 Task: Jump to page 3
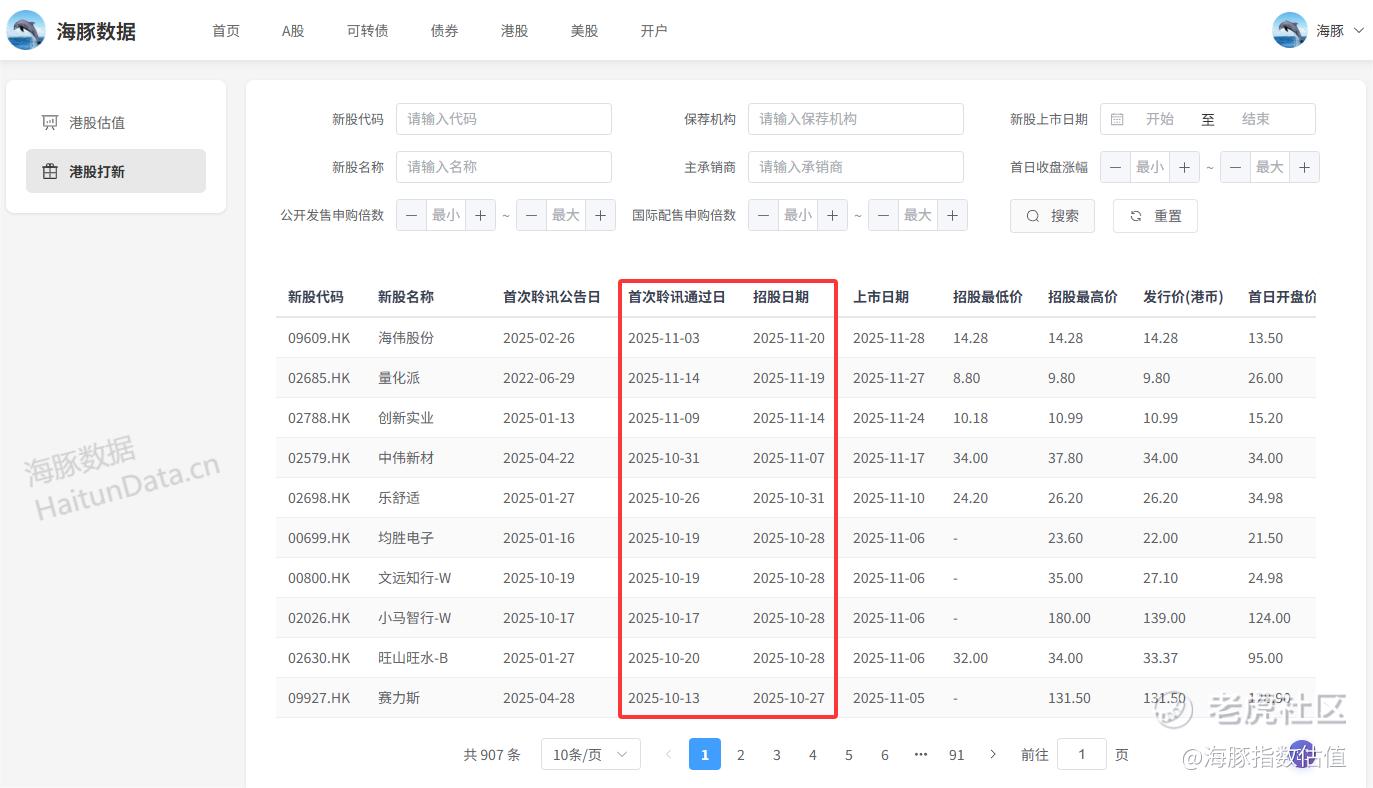click(x=777, y=755)
